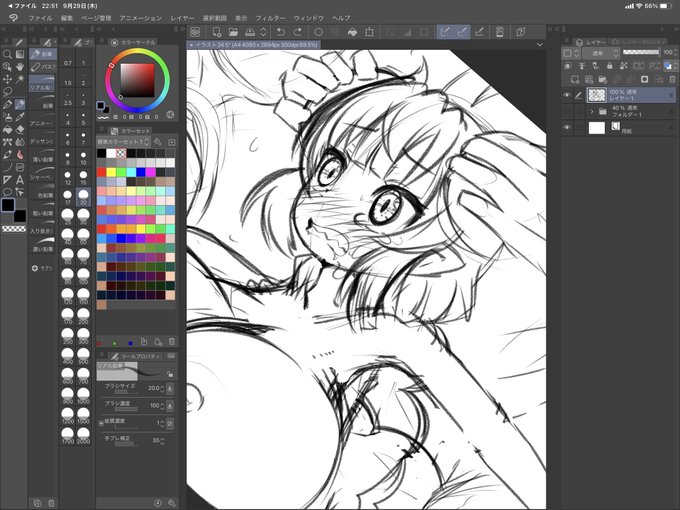The image size is (680, 510).
Task: Open the ヘルプ menu
Action: (341, 18)
